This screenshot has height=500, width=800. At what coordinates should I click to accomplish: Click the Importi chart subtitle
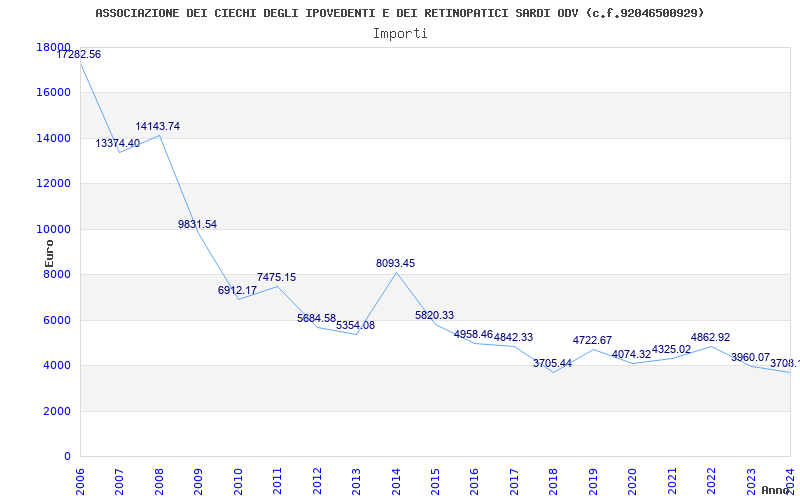tap(400, 34)
